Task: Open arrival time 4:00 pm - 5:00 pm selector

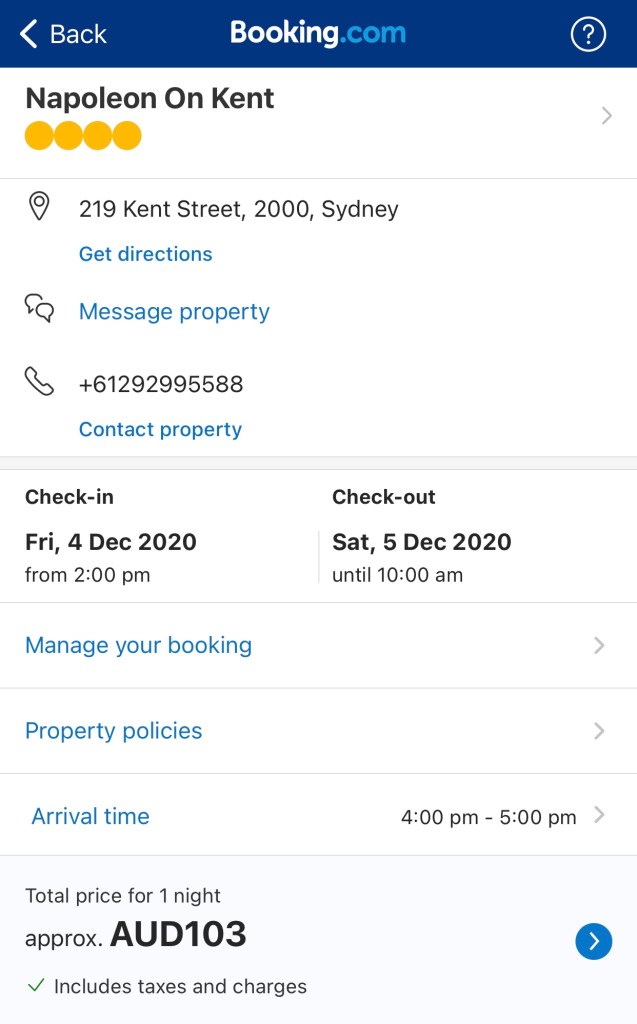Action: click(x=489, y=817)
